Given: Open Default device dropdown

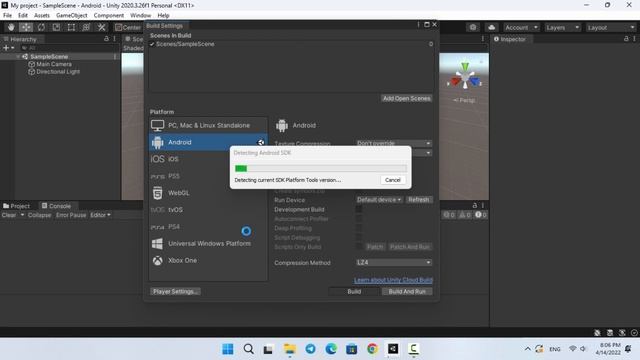Looking at the screenshot, I should tap(379, 200).
